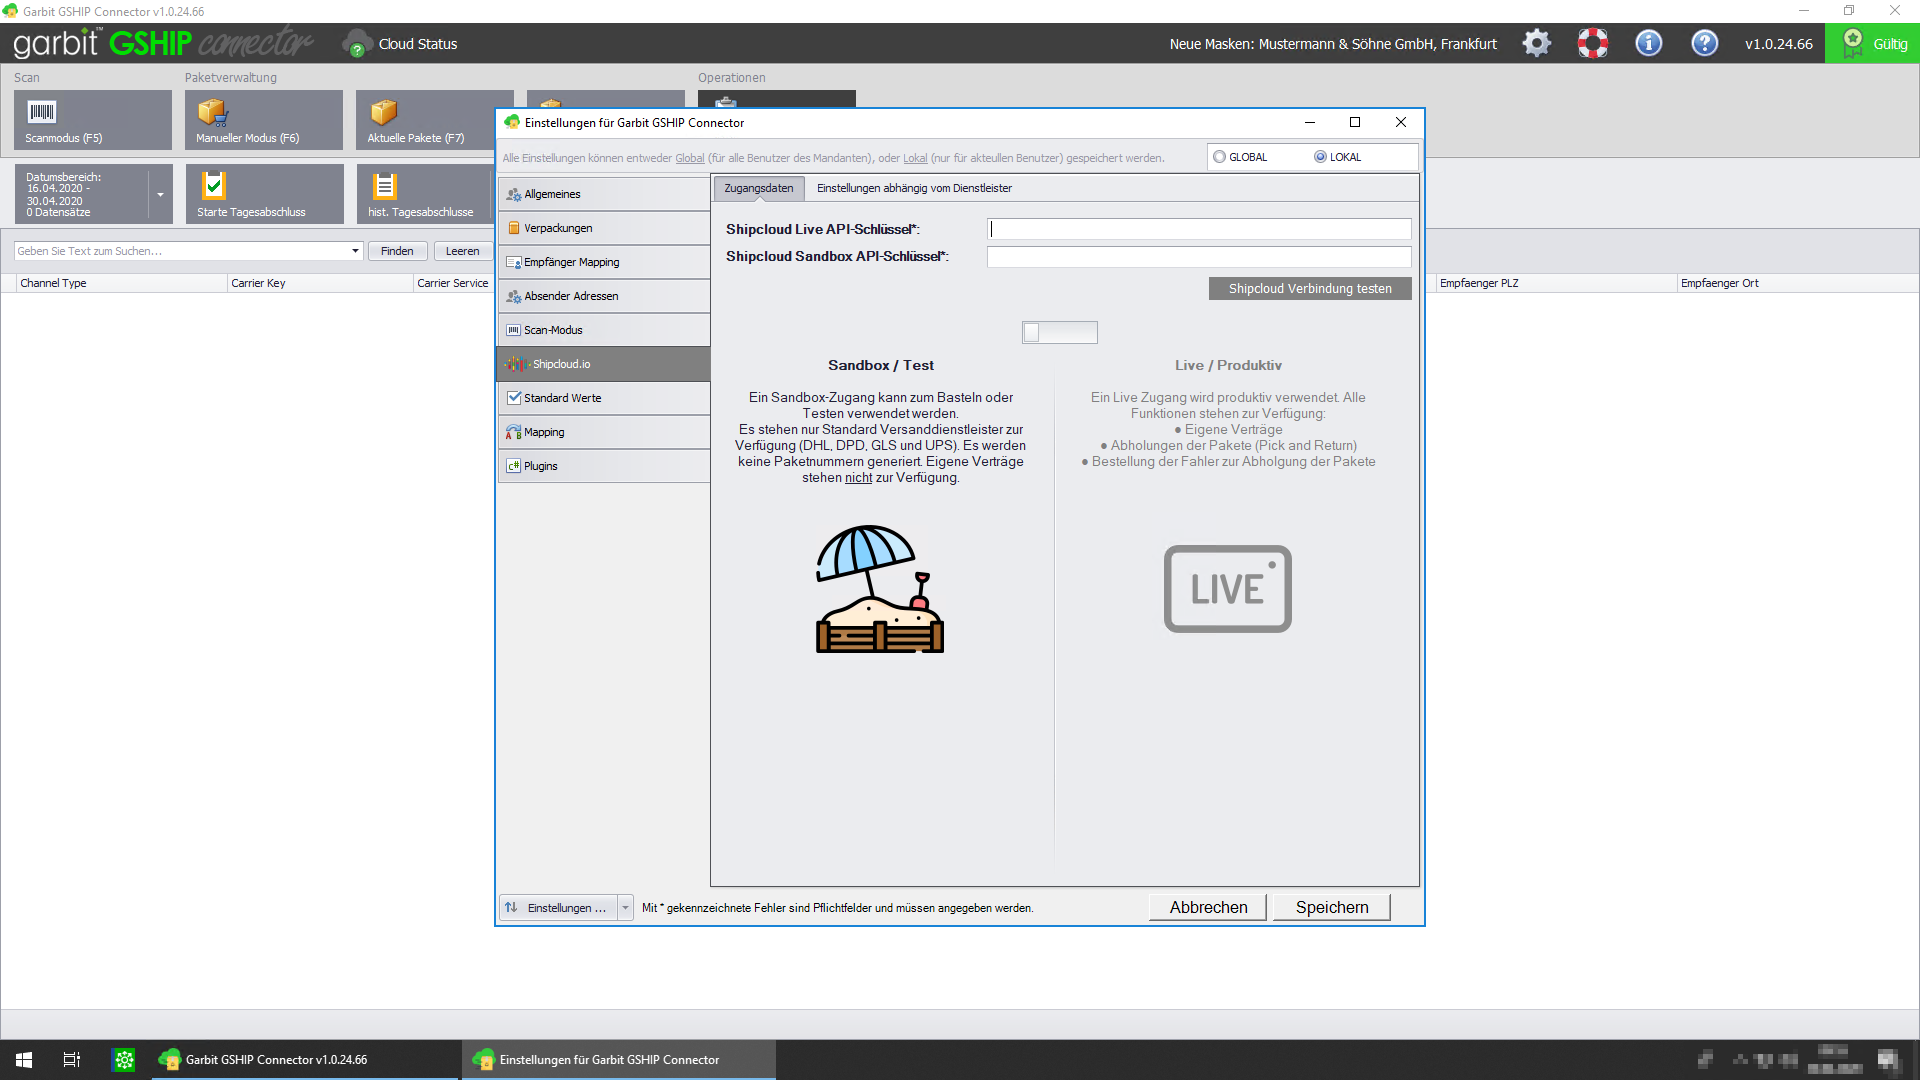This screenshot has width=1920, height=1080.
Task: Open Manueller Modus (F6) package icon
Action: tap(212, 112)
